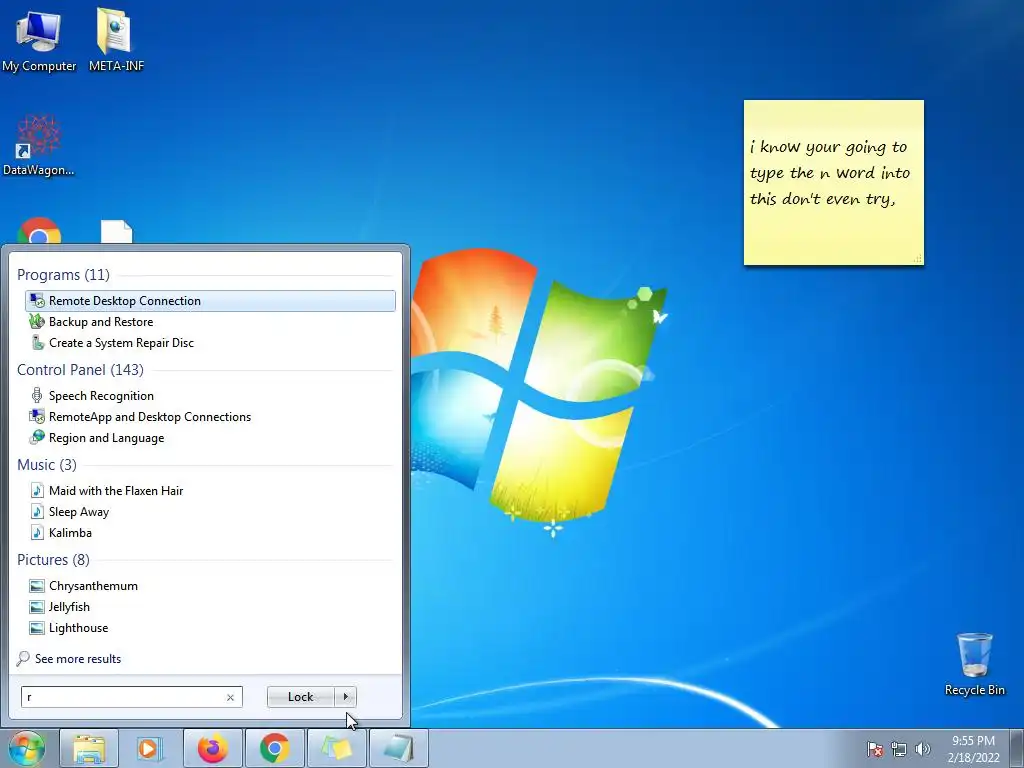Image resolution: width=1024 pixels, height=768 pixels.
Task: Click the notepad taskbar icon
Action: coord(399,749)
